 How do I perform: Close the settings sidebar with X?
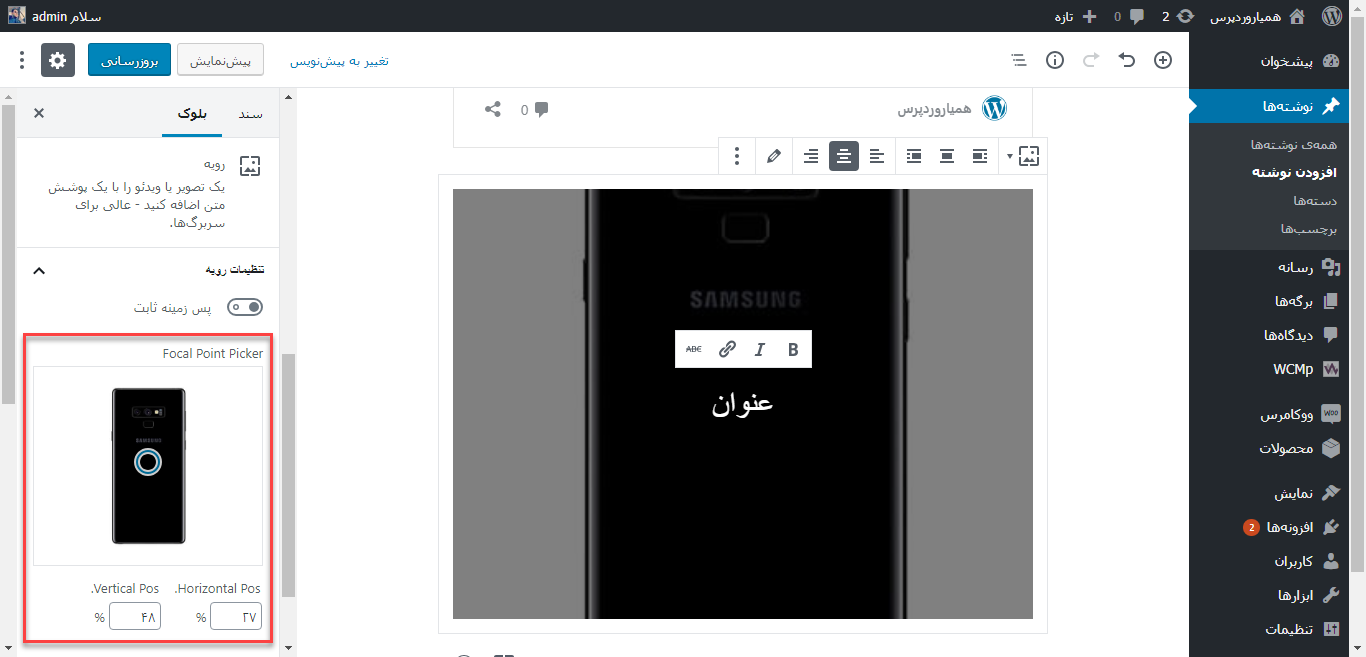pos(39,113)
